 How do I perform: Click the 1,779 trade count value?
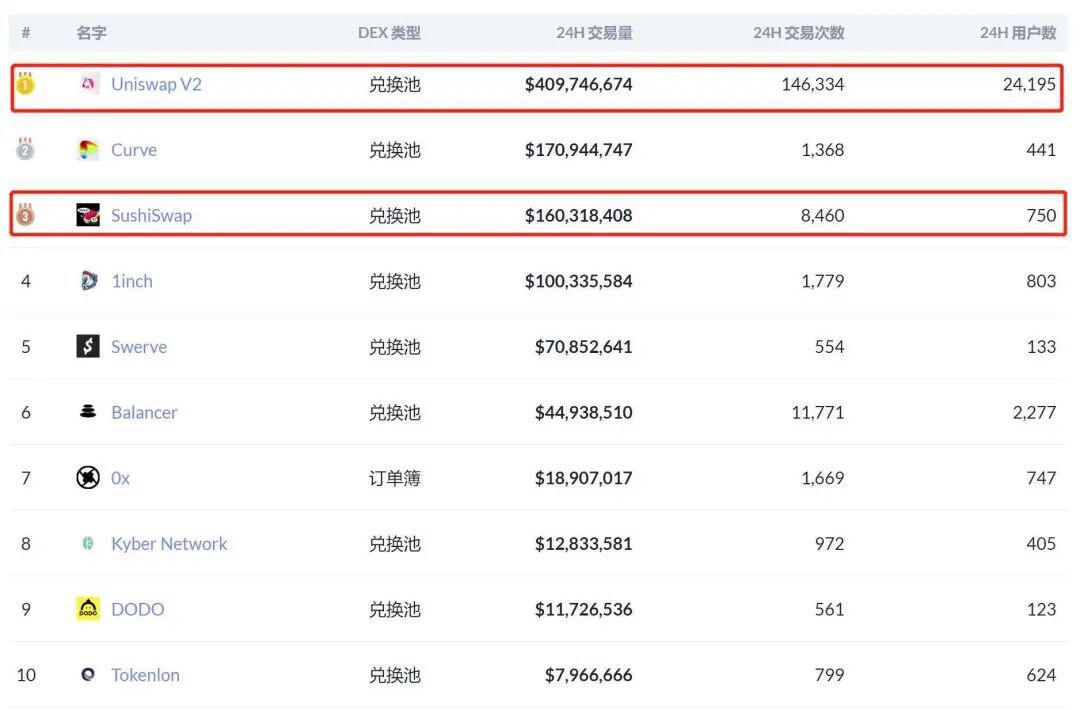pos(822,281)
